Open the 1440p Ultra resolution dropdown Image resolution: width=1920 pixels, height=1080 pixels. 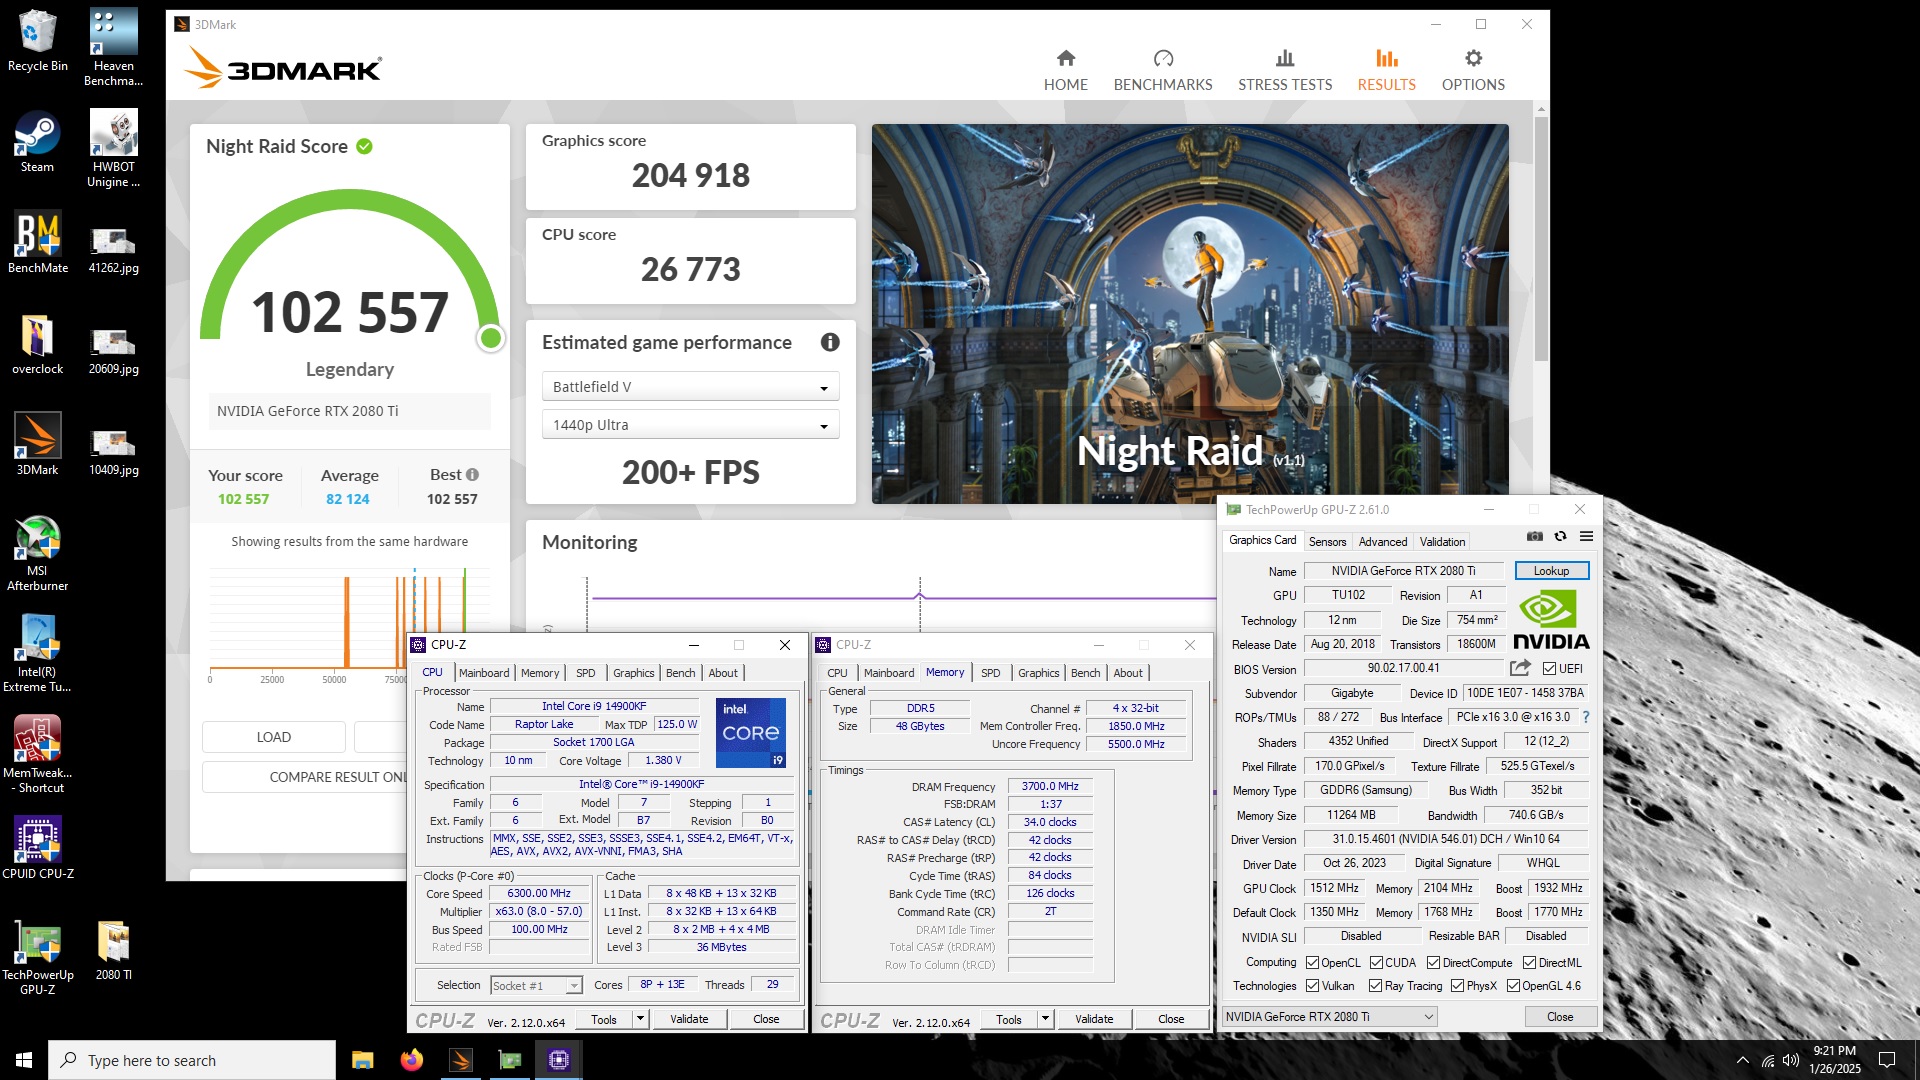pos(690,425)
